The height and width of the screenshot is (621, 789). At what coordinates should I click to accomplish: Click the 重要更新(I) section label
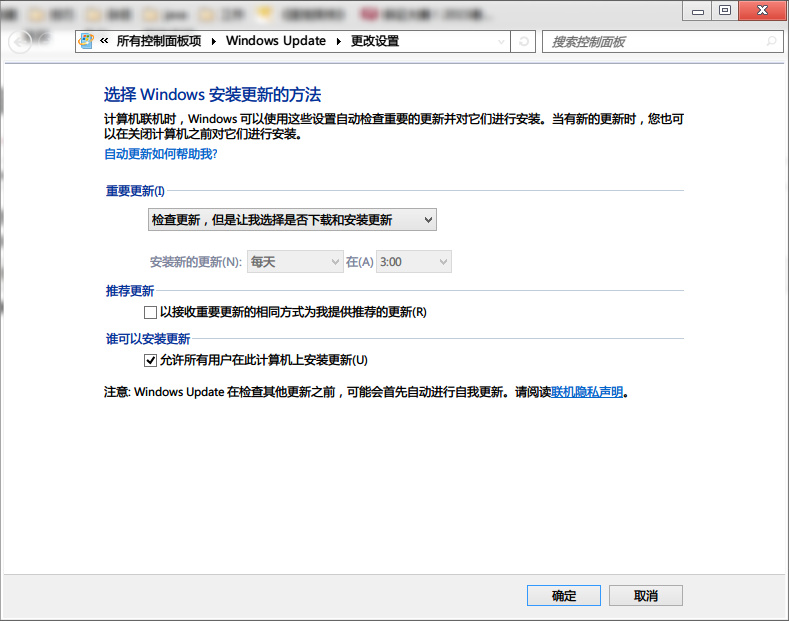(135, 191)
